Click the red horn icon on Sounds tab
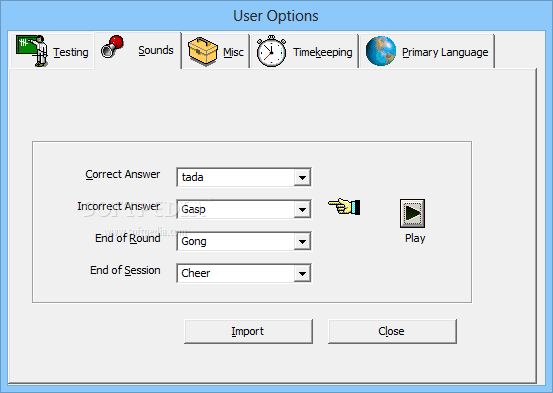The width and height of the screenshot is (553, 393). pos(112,46)
